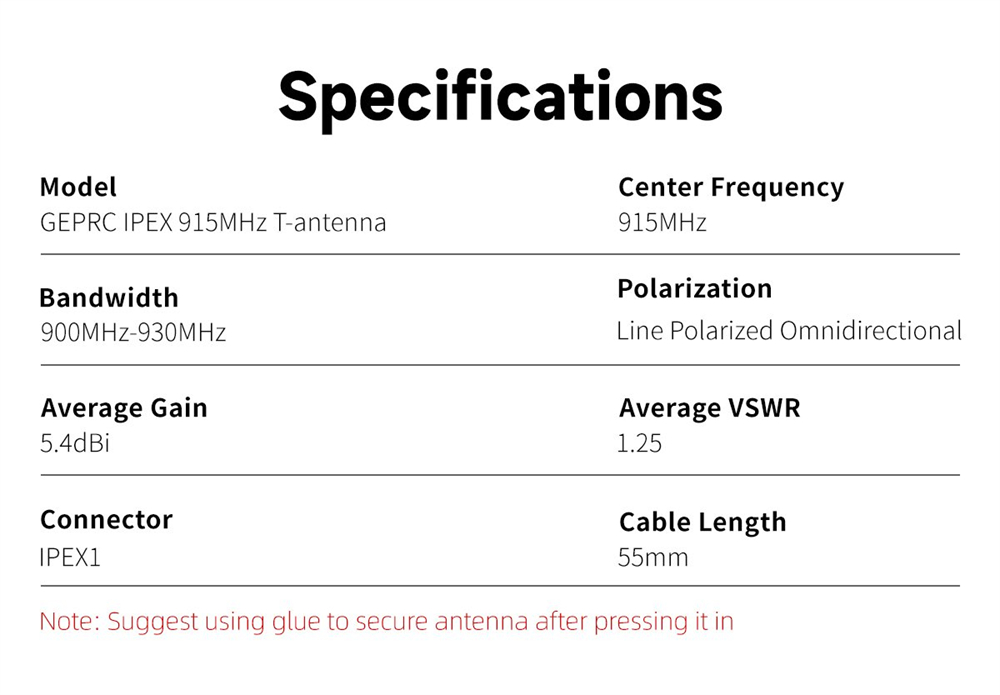
Task: Select the Bandwidth label
Action: (x=109, y=298)
